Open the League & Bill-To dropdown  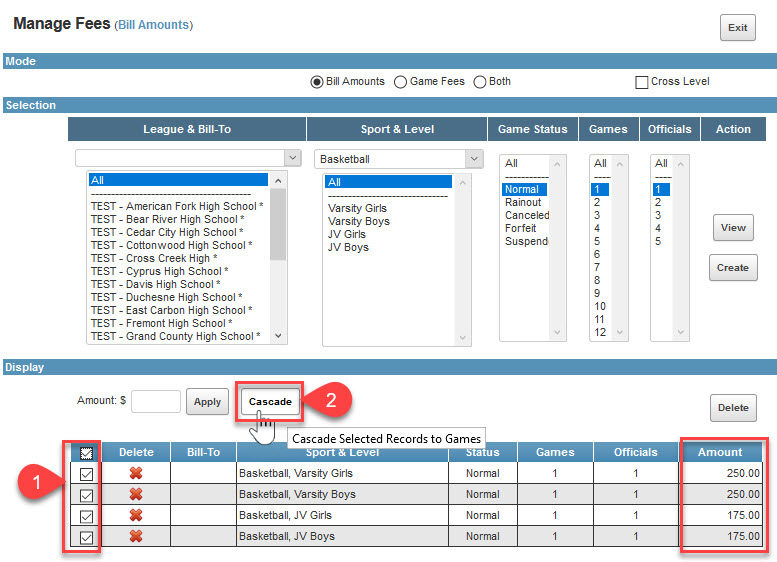(293, 158)
